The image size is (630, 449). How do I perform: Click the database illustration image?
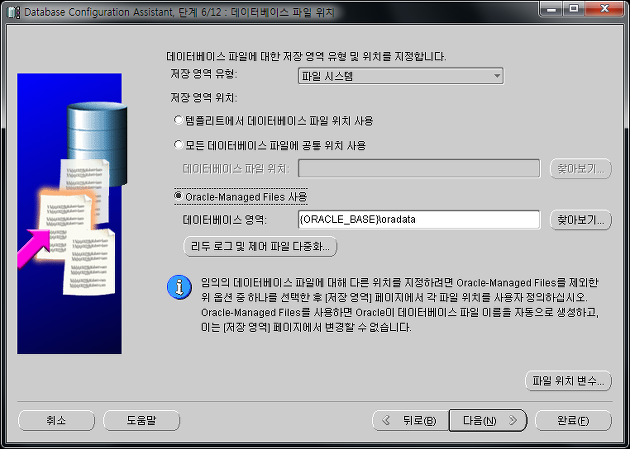[70, 213]
